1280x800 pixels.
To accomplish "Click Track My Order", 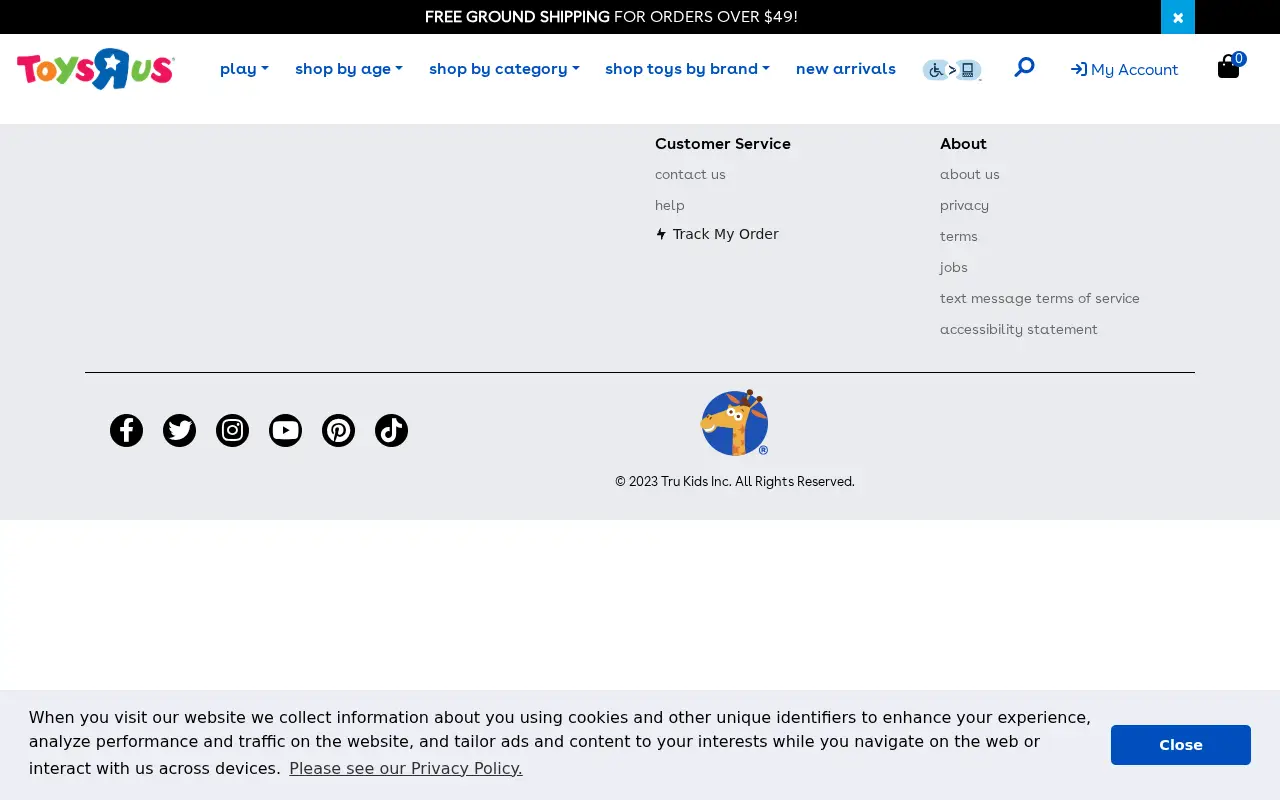I will (x=717, y=234).
